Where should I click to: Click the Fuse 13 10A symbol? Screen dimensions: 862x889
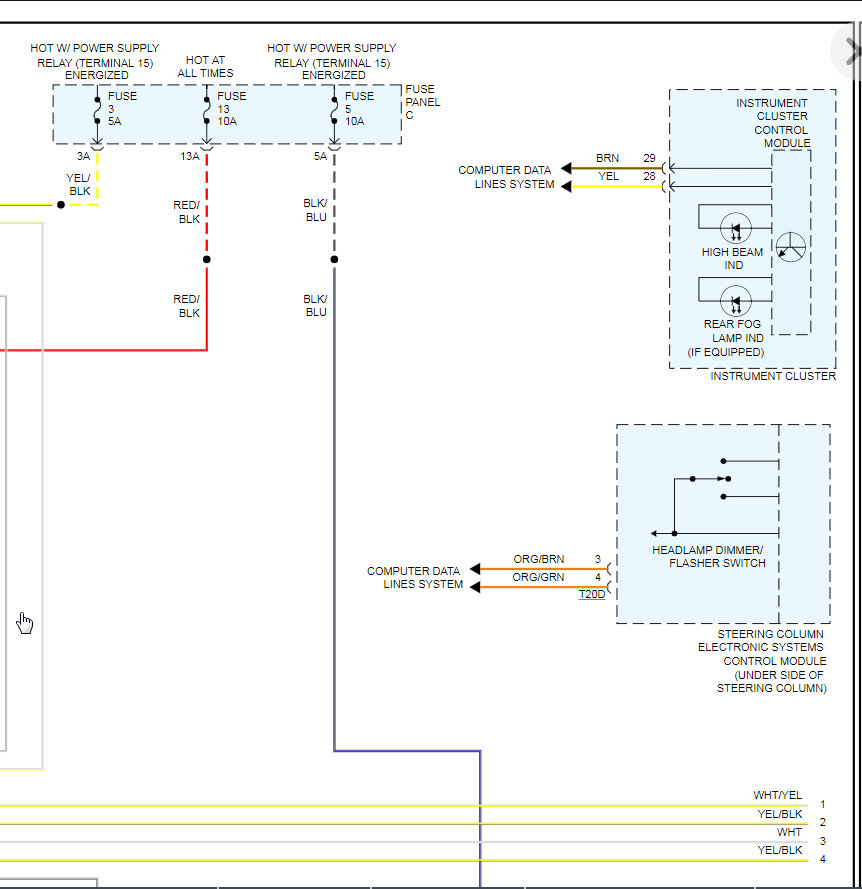(206, 111)
